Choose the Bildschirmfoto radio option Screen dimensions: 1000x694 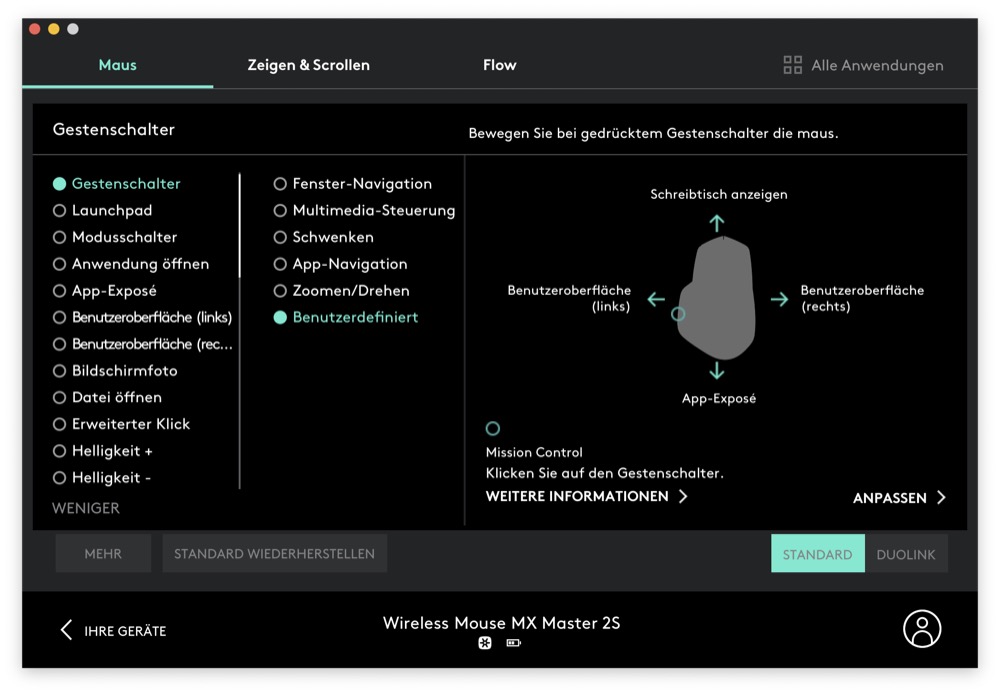[x=59, y=371]
